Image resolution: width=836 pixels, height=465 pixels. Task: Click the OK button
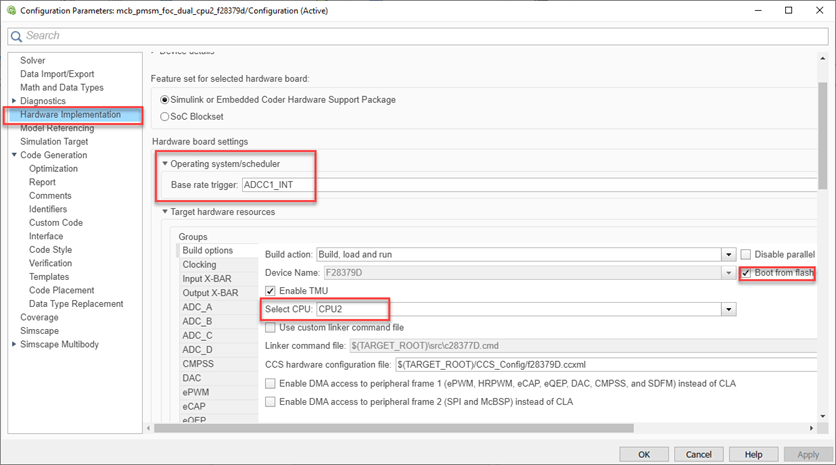click(x=644, y=454)
